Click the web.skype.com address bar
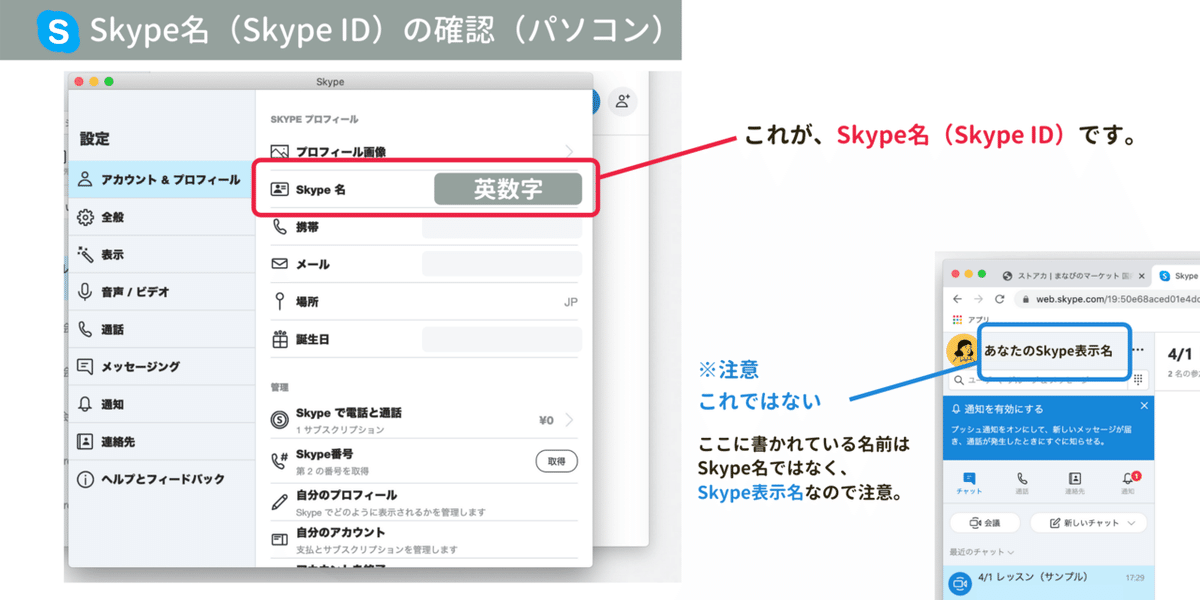 point(1108,299)
